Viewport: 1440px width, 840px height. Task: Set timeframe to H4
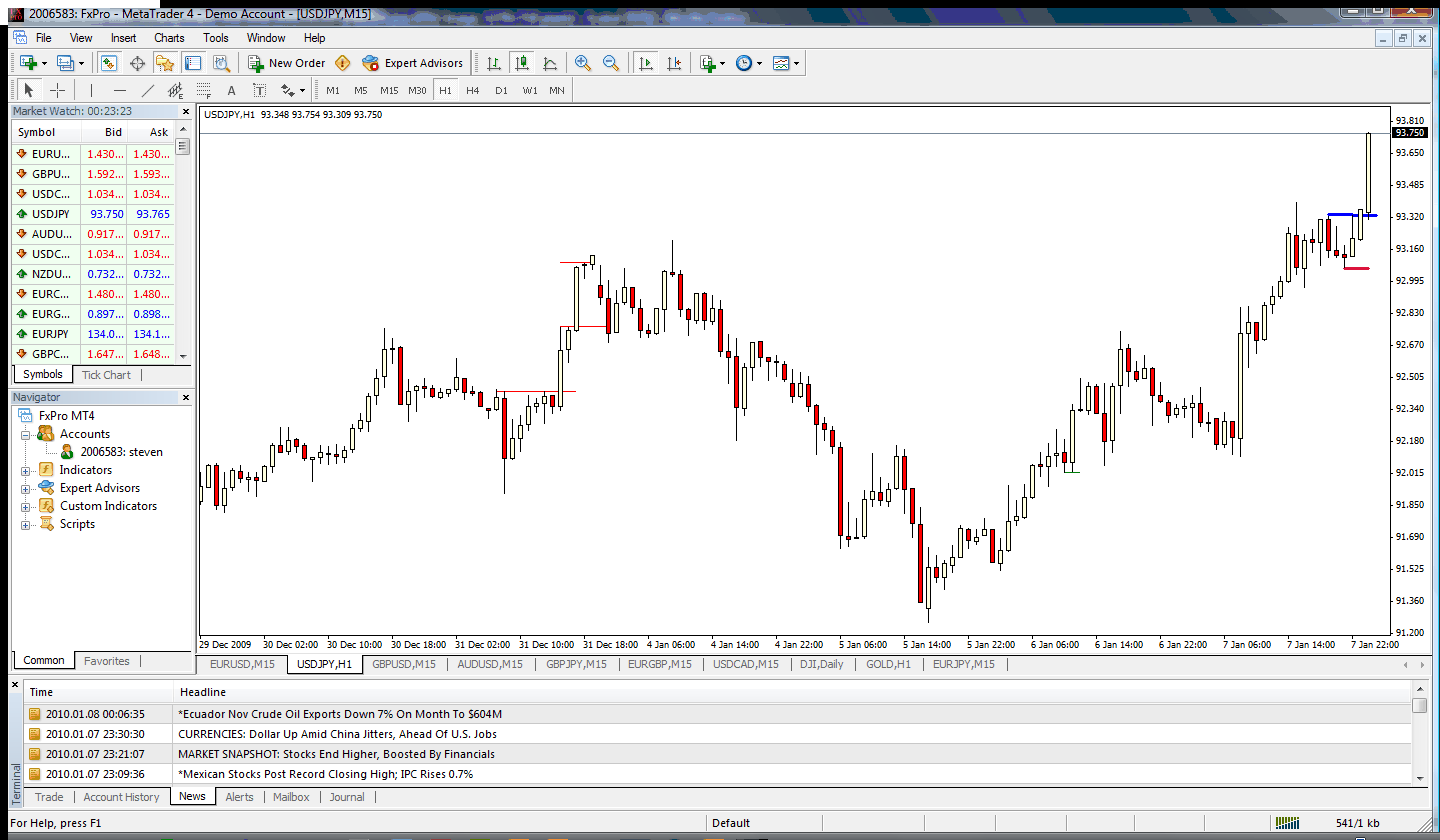coord(473,90)
